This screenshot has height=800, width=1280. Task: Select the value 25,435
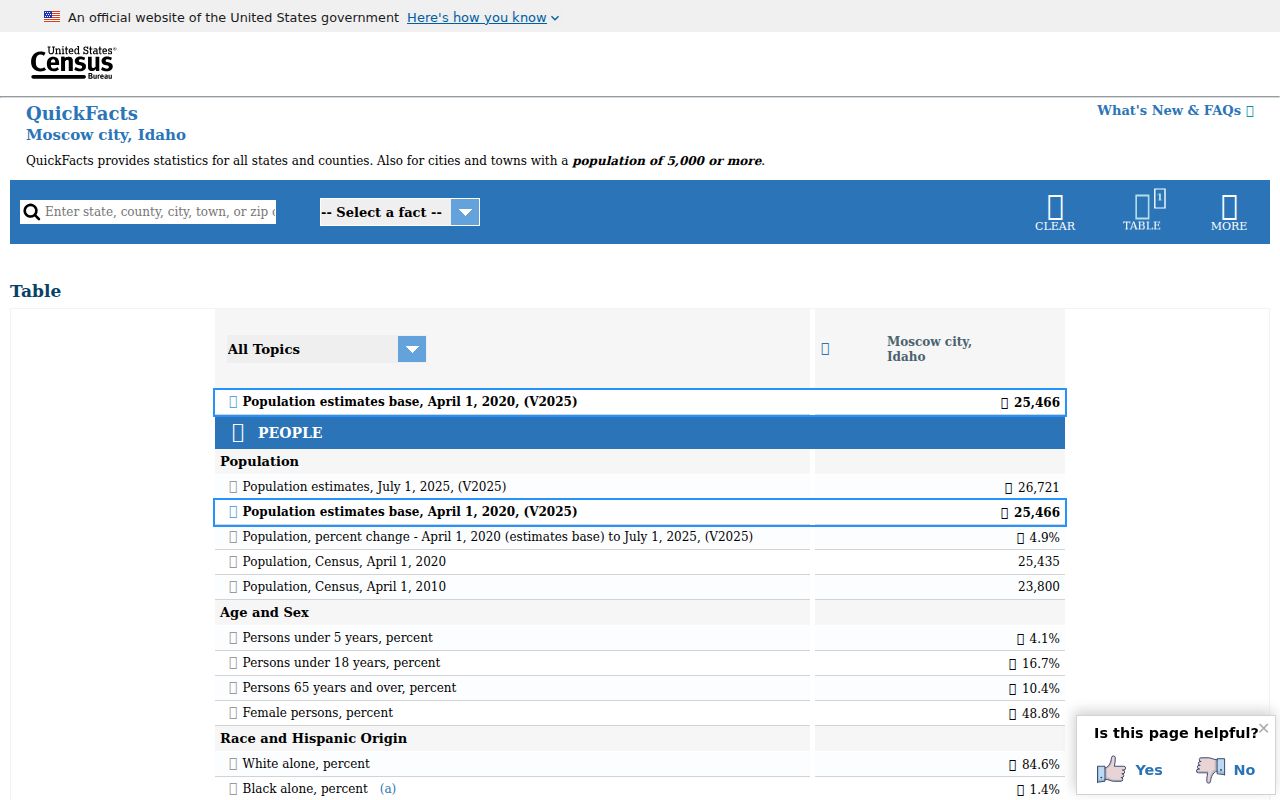[1039, 562]
